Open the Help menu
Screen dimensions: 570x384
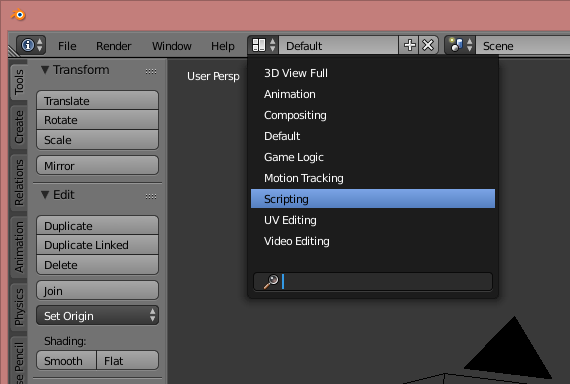click(223, 46)
